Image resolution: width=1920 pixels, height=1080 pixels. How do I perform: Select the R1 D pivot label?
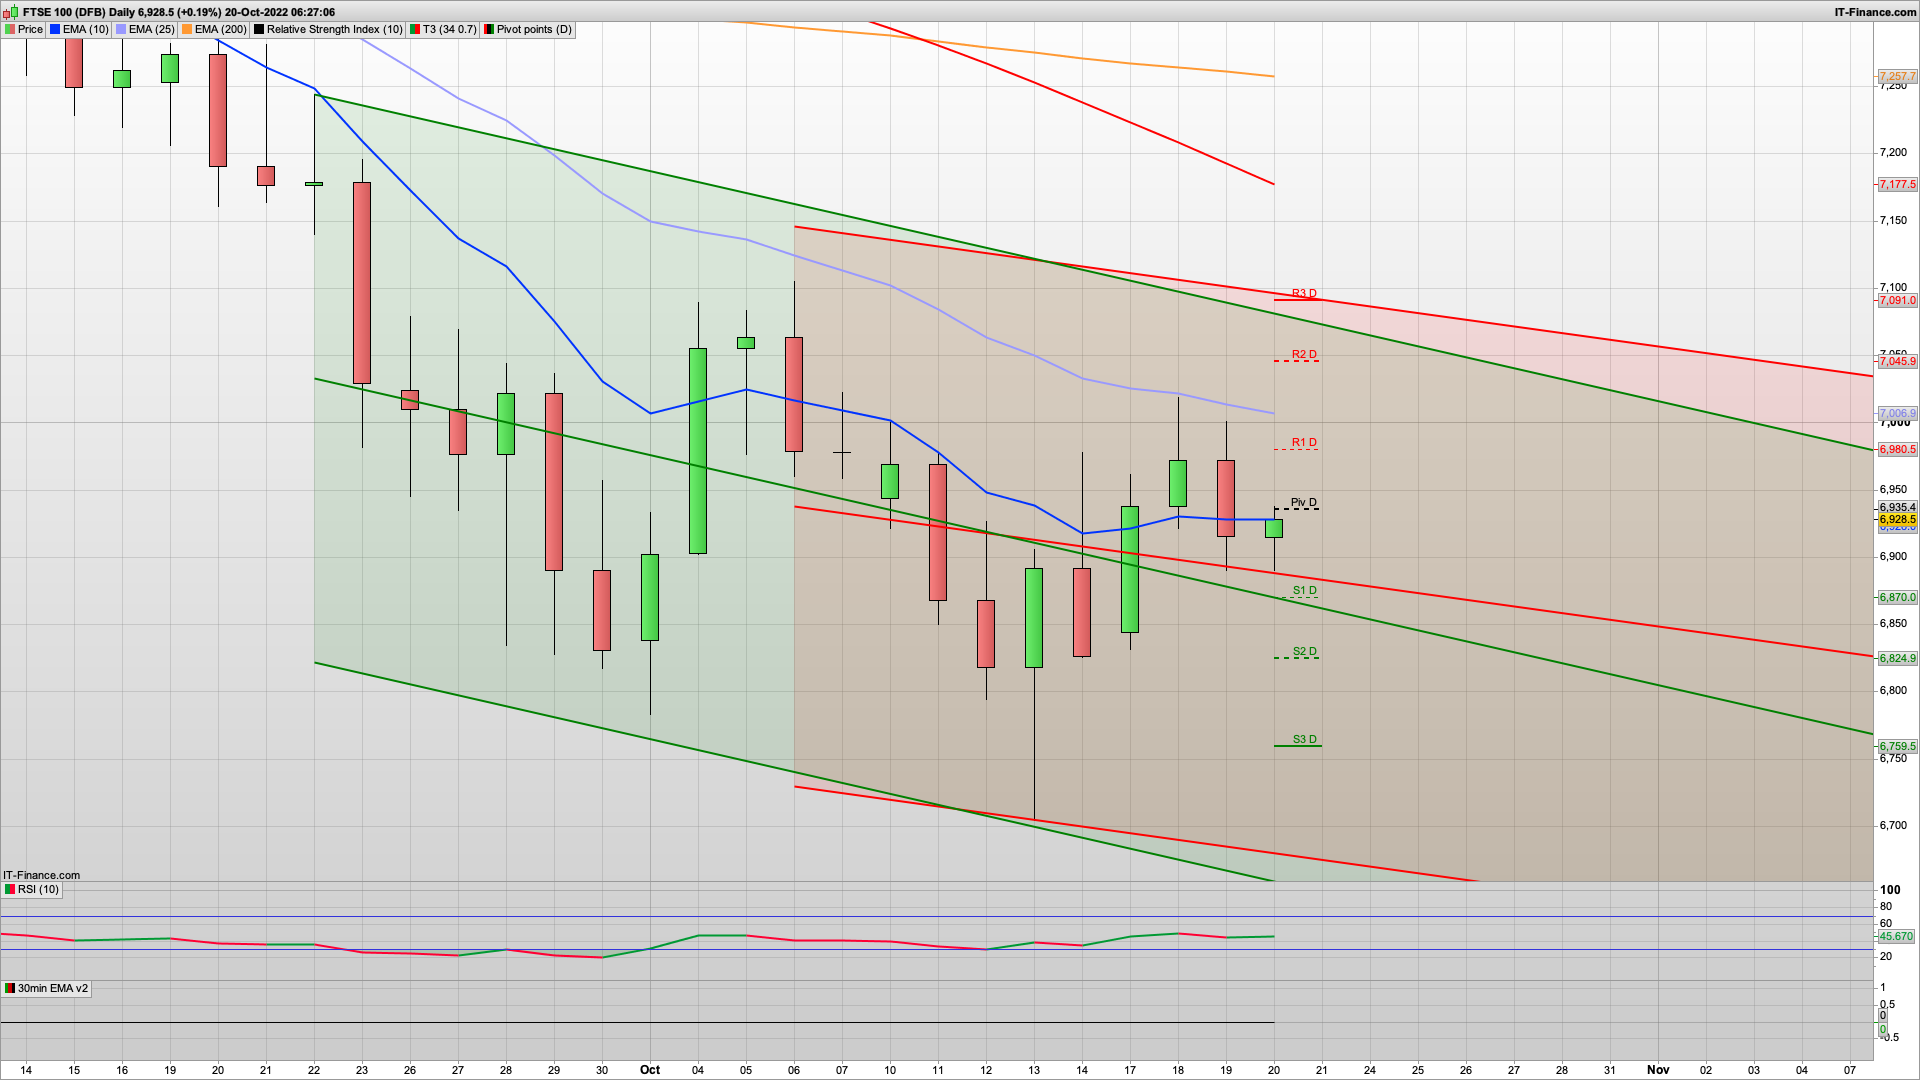(1304, 443)
